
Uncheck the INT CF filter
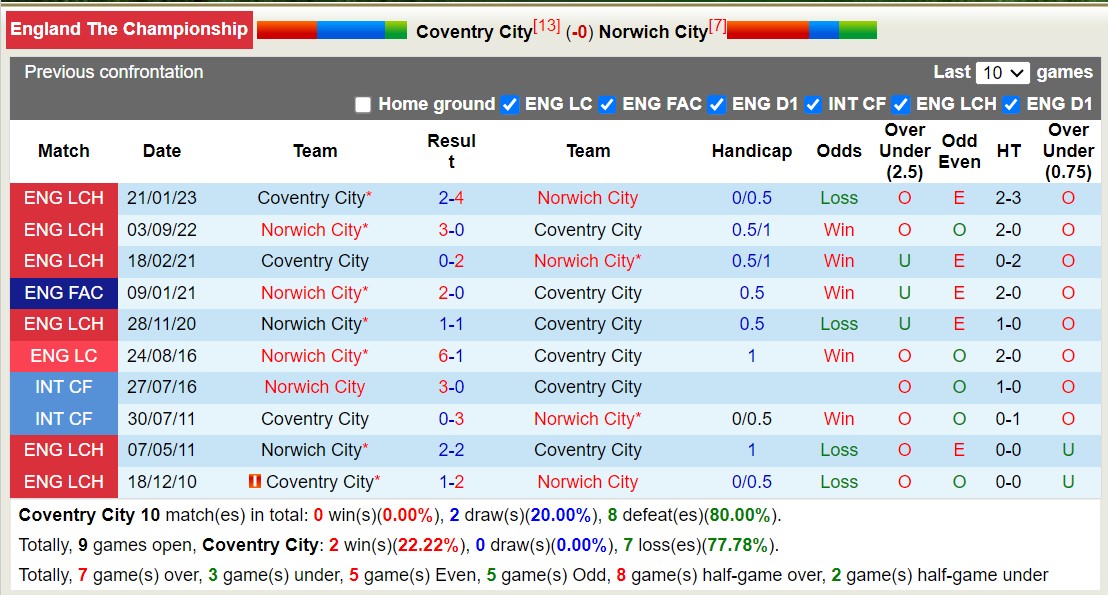point(813,104)
